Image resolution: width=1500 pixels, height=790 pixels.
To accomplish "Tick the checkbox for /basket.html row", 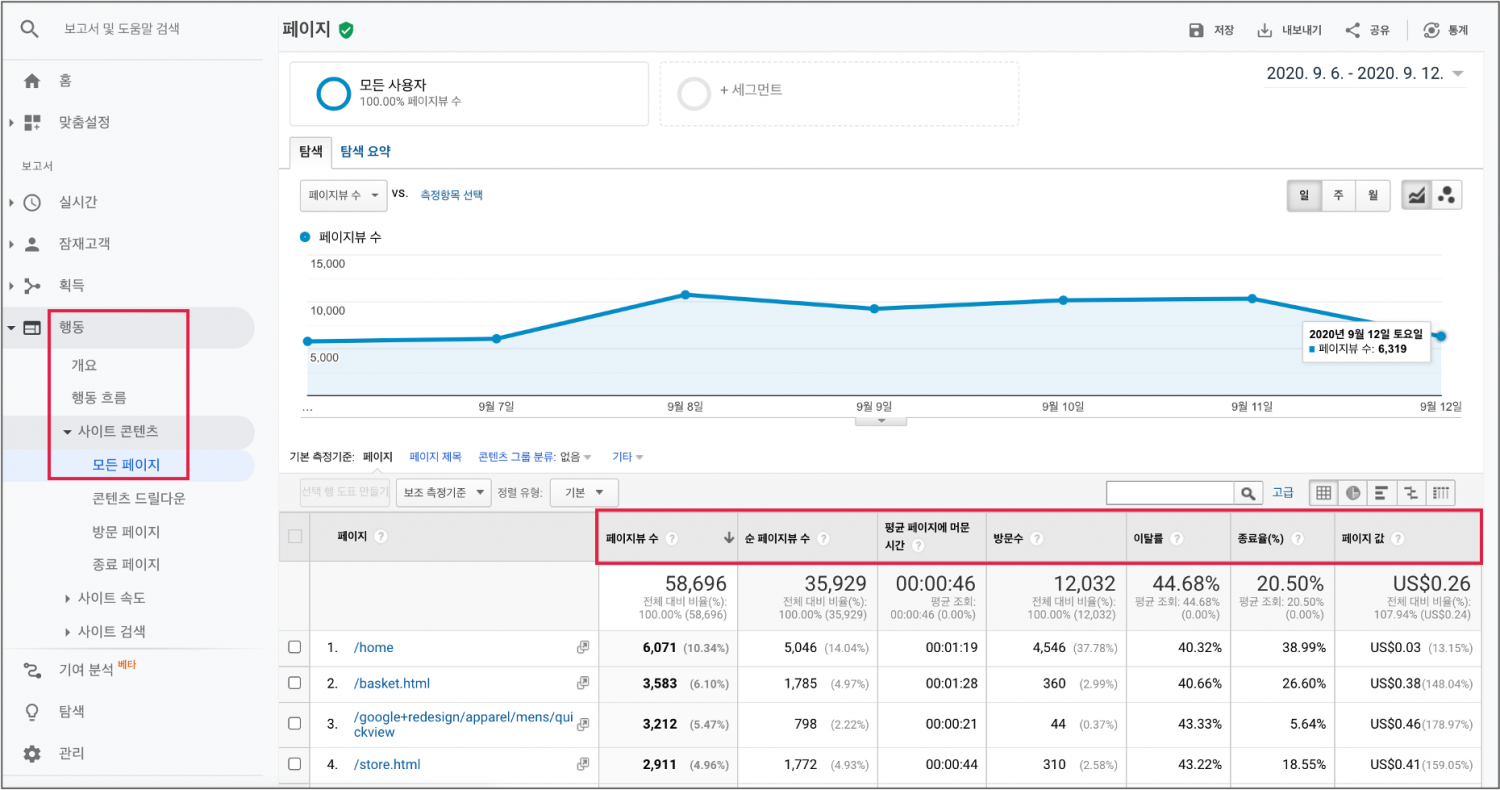I will pos(295,683).
